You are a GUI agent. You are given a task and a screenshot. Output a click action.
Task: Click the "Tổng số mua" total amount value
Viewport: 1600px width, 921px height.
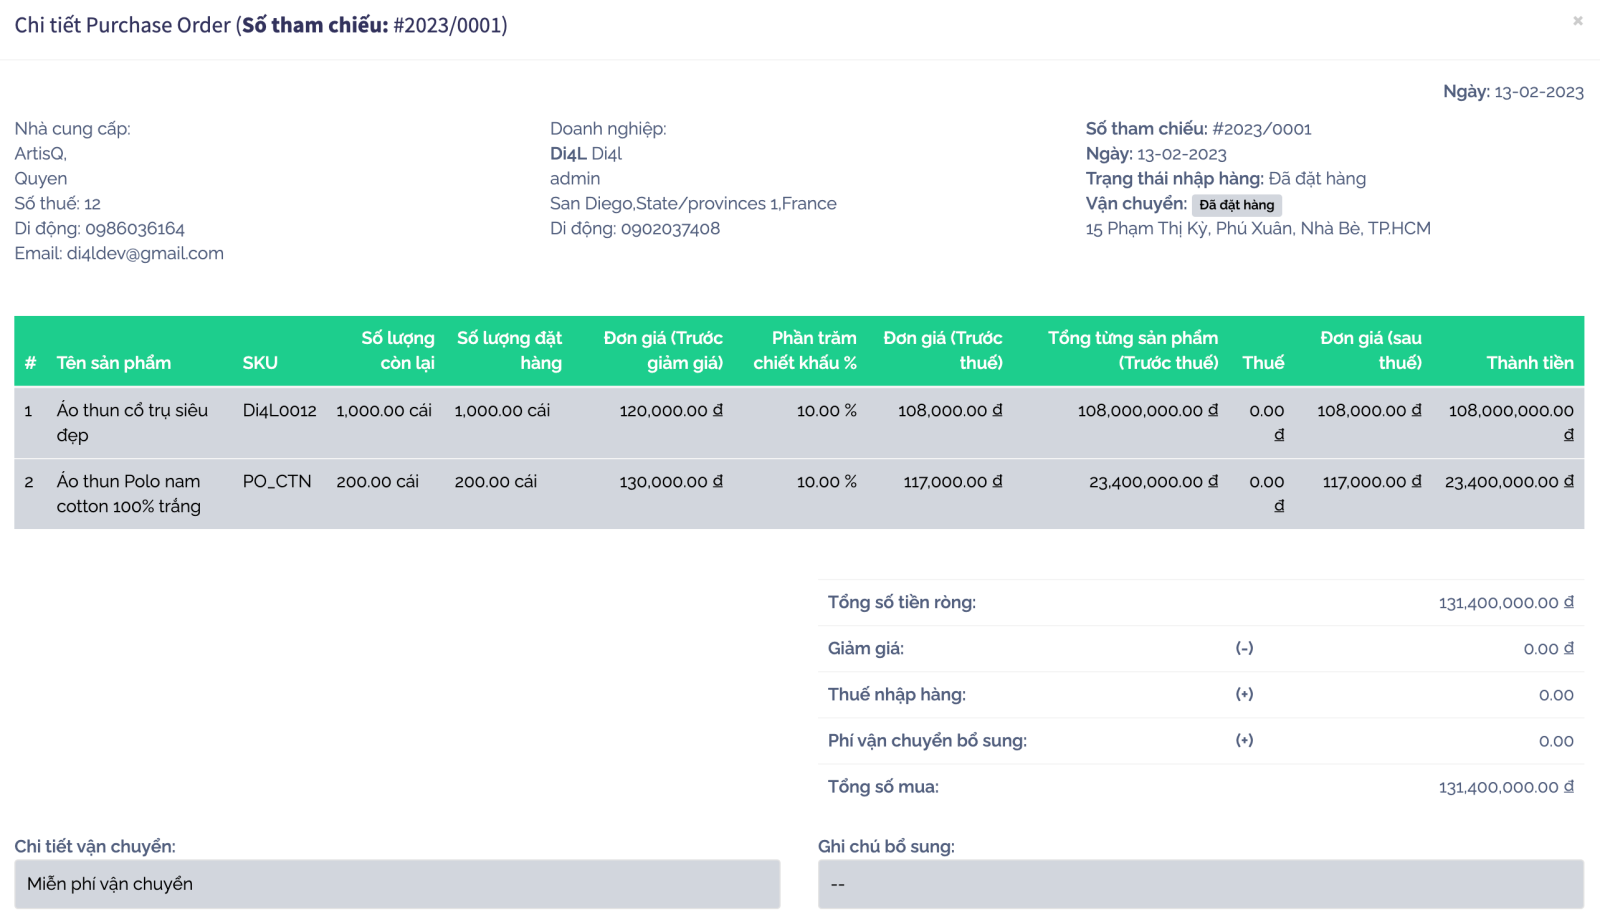point(1505,787)
